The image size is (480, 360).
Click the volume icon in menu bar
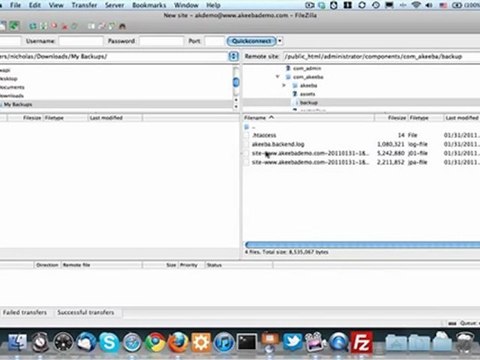(429, 5)
